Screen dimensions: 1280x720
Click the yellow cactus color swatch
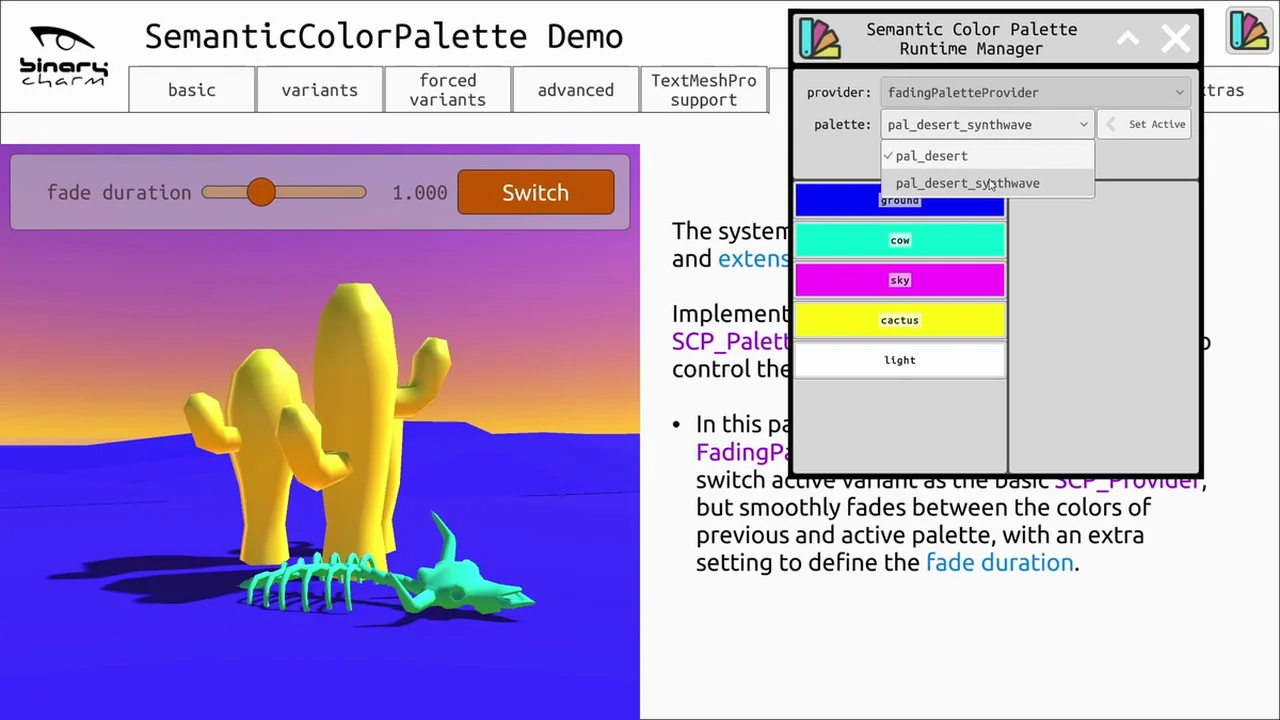[x=899, y=320]
